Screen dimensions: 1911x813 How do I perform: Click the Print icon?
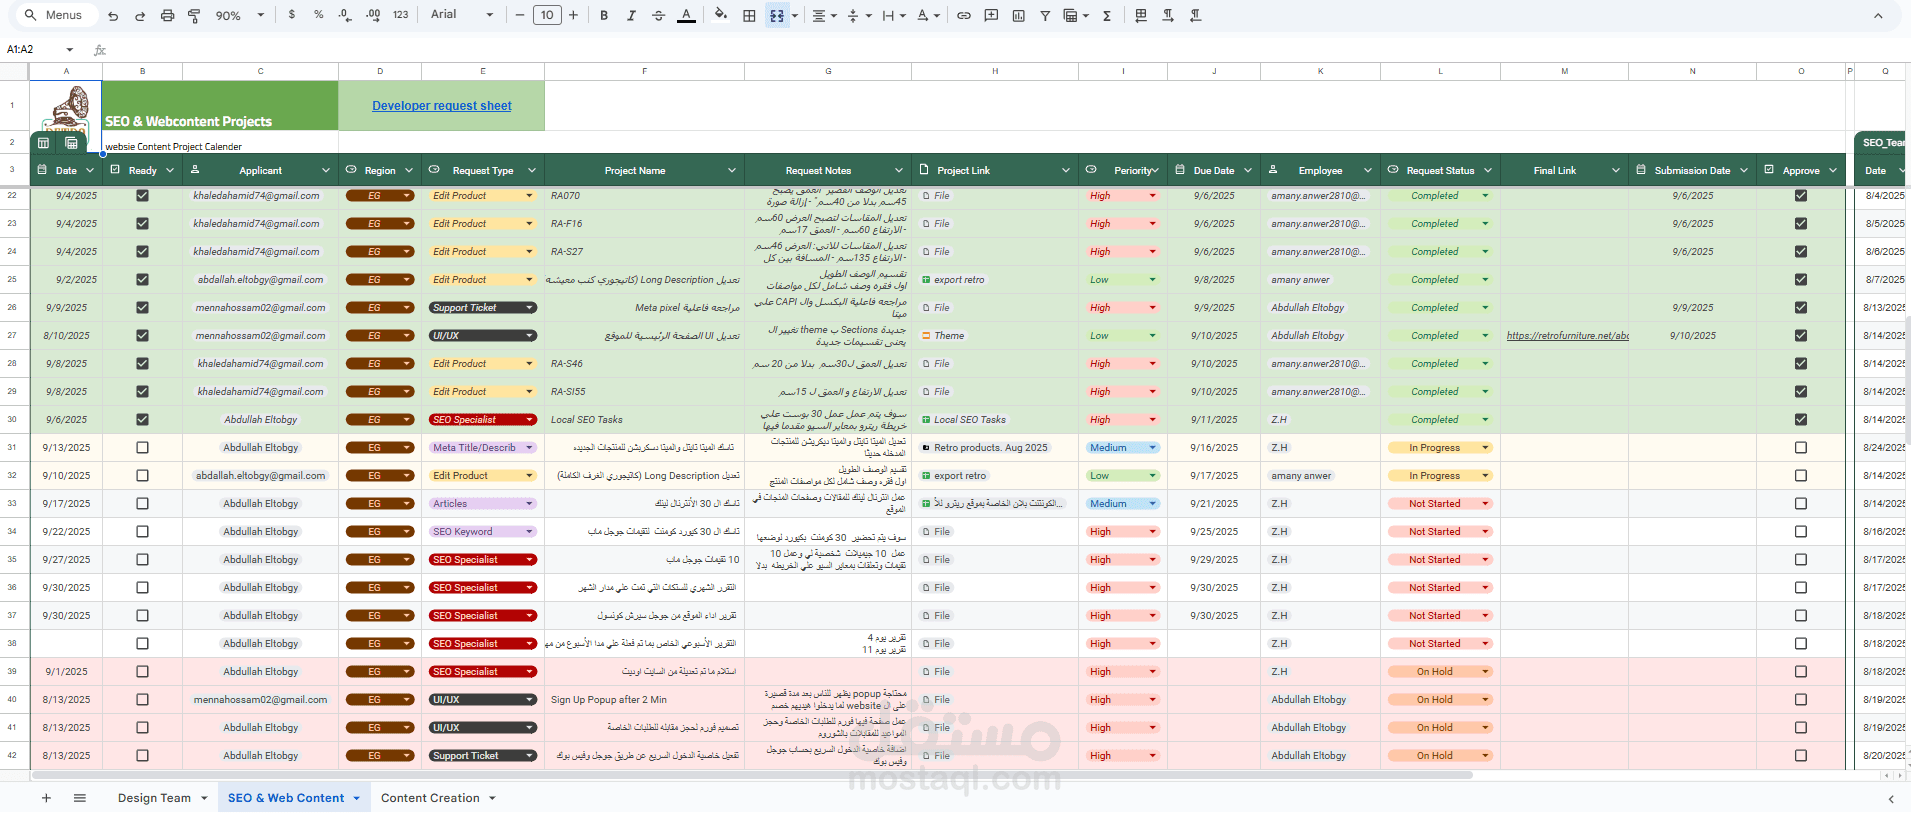[x=167, y=16]
